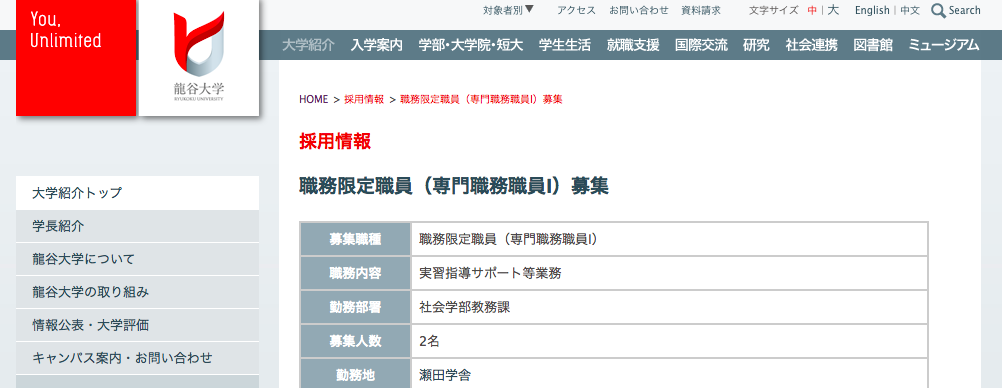Viewport: 1002px width, 388px height.
Task: Set font size to 中
Action: pos(812,10)
